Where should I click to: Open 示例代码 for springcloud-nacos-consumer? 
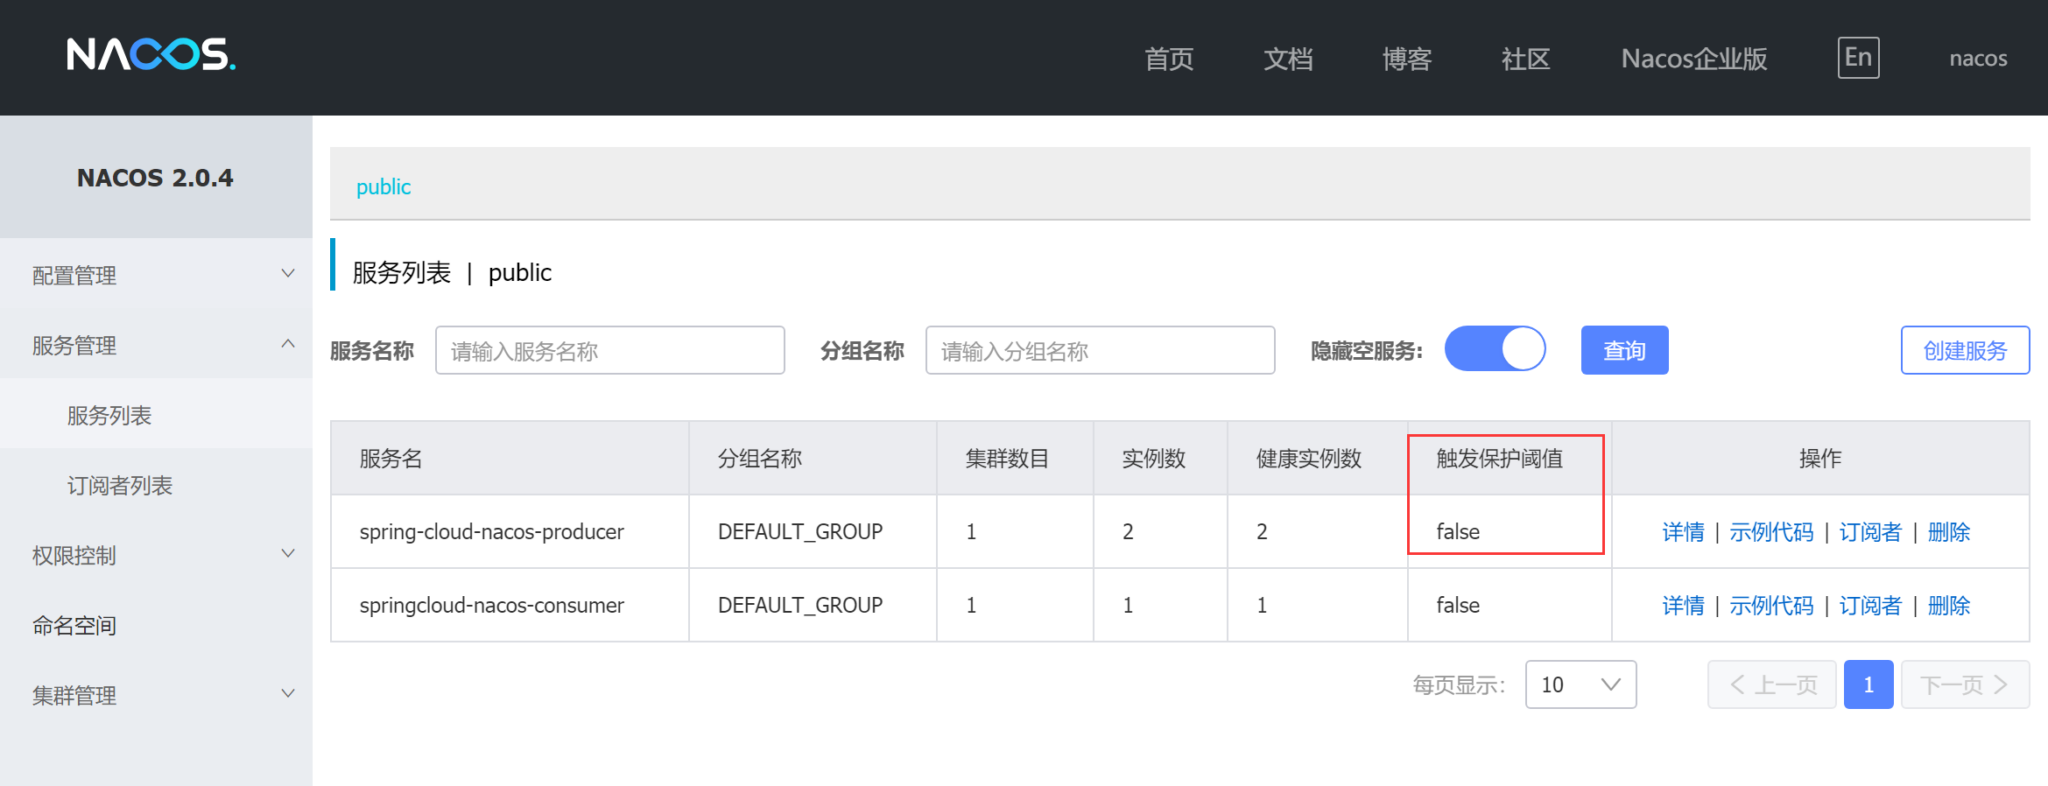[x=1771, y=605]
